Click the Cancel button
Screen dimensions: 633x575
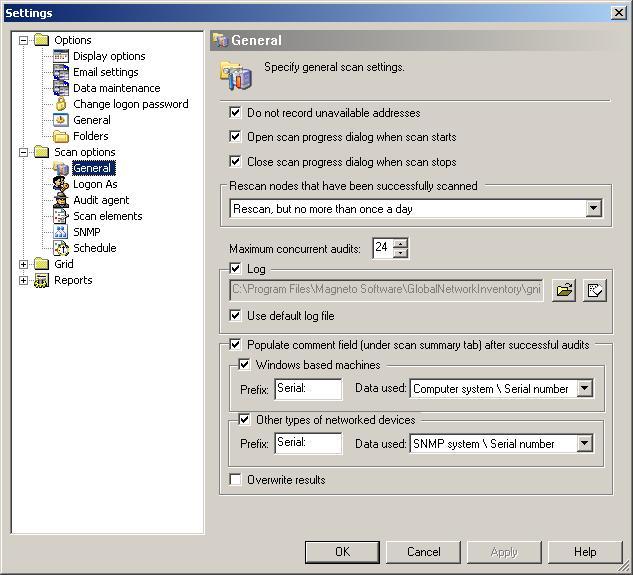tap(423, 552)
